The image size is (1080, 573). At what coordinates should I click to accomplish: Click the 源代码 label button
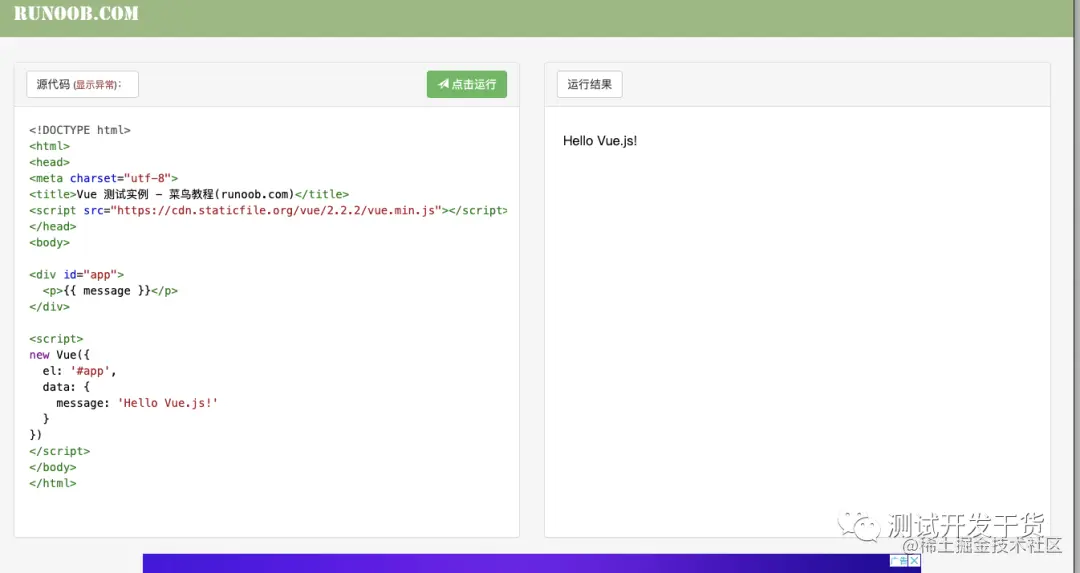point(82,84)
